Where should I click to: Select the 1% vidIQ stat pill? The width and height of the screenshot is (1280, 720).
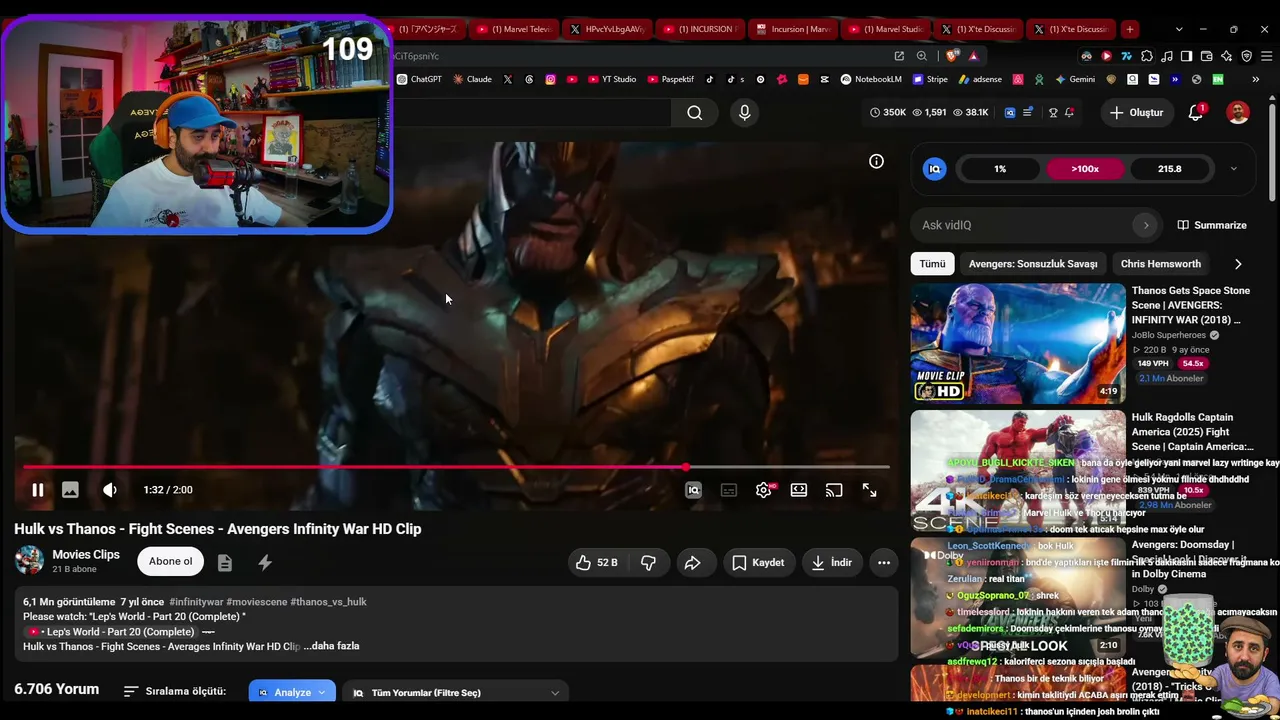(x=1000, y=169)
